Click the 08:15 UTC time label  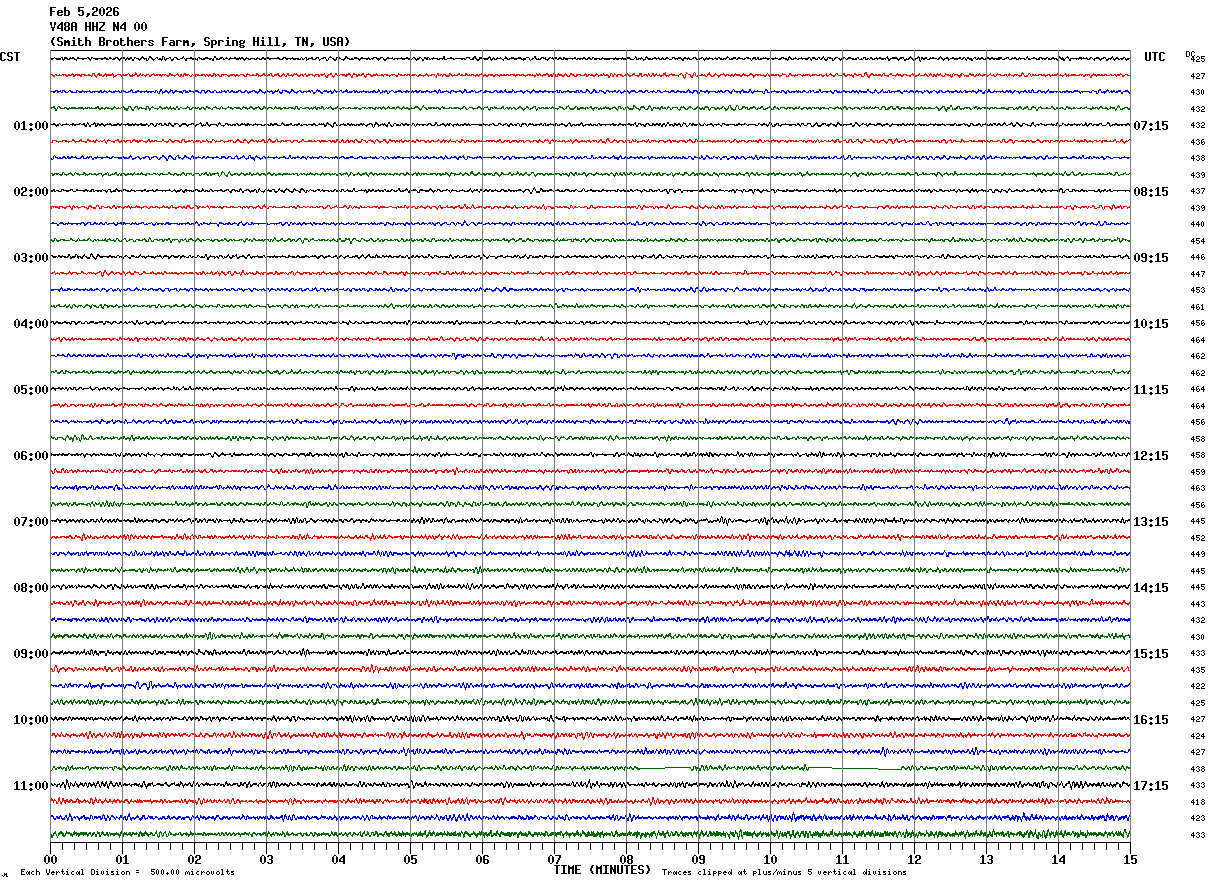1151,192
